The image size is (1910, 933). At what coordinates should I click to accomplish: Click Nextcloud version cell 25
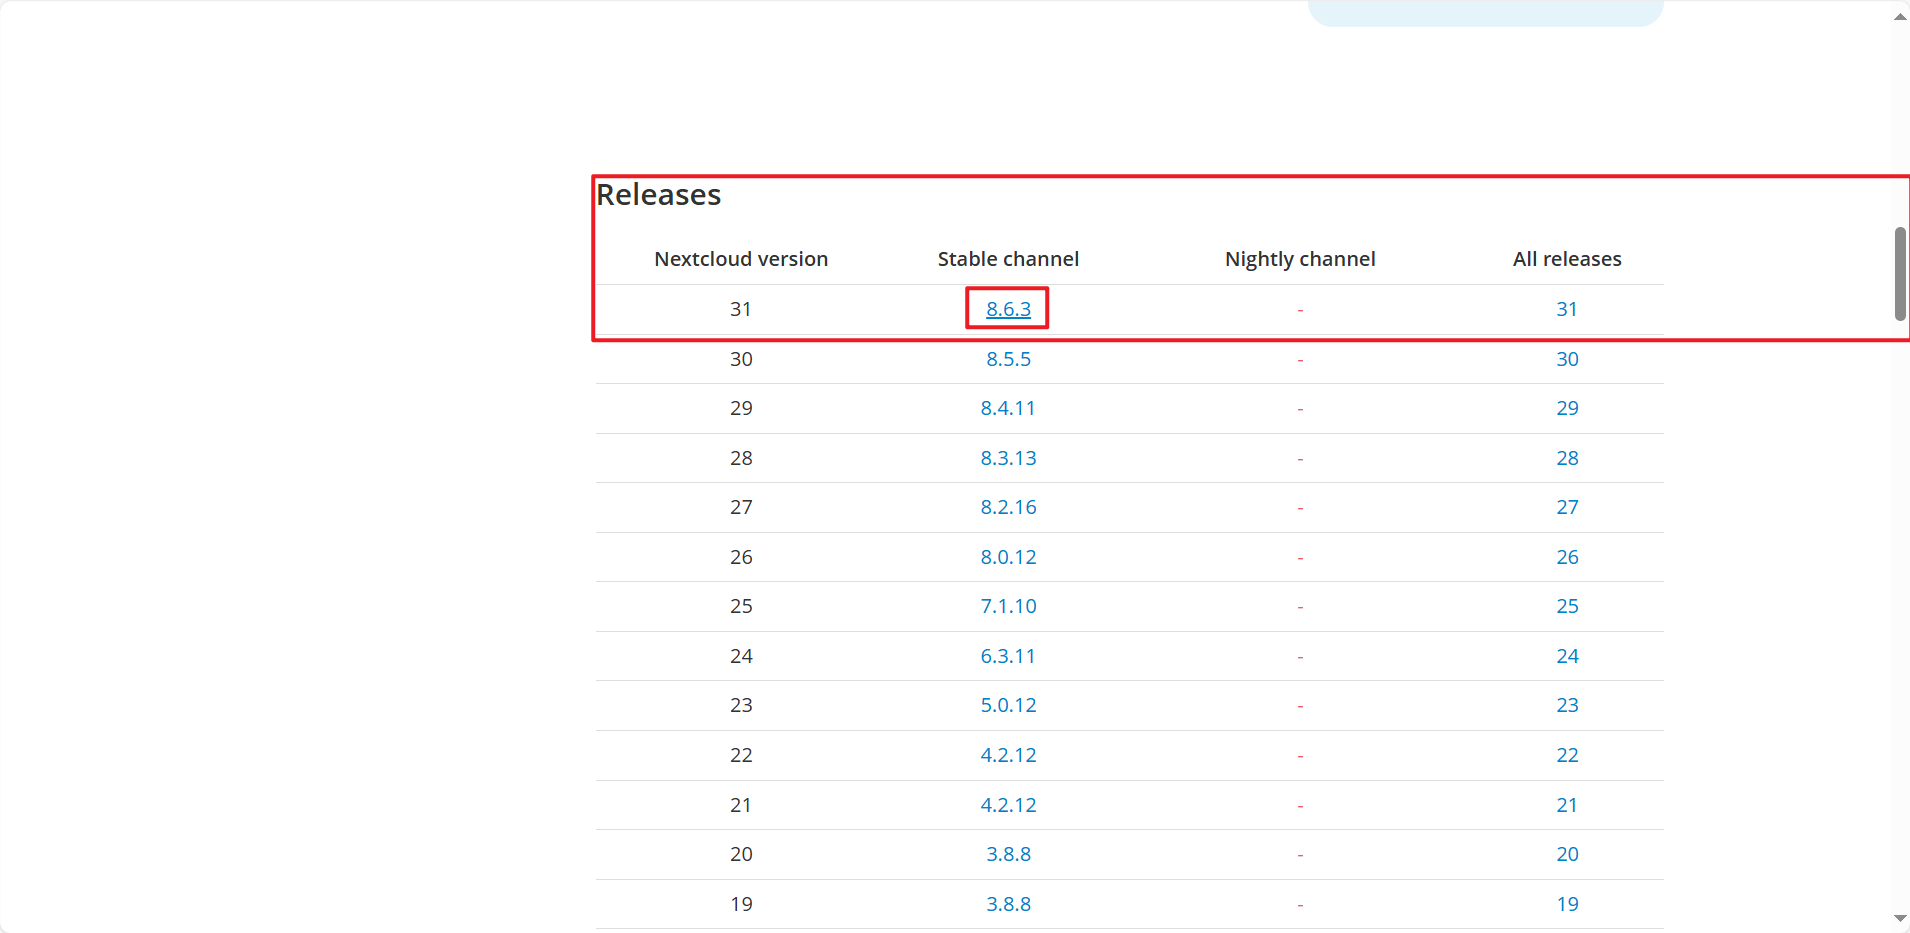[741, 606]
